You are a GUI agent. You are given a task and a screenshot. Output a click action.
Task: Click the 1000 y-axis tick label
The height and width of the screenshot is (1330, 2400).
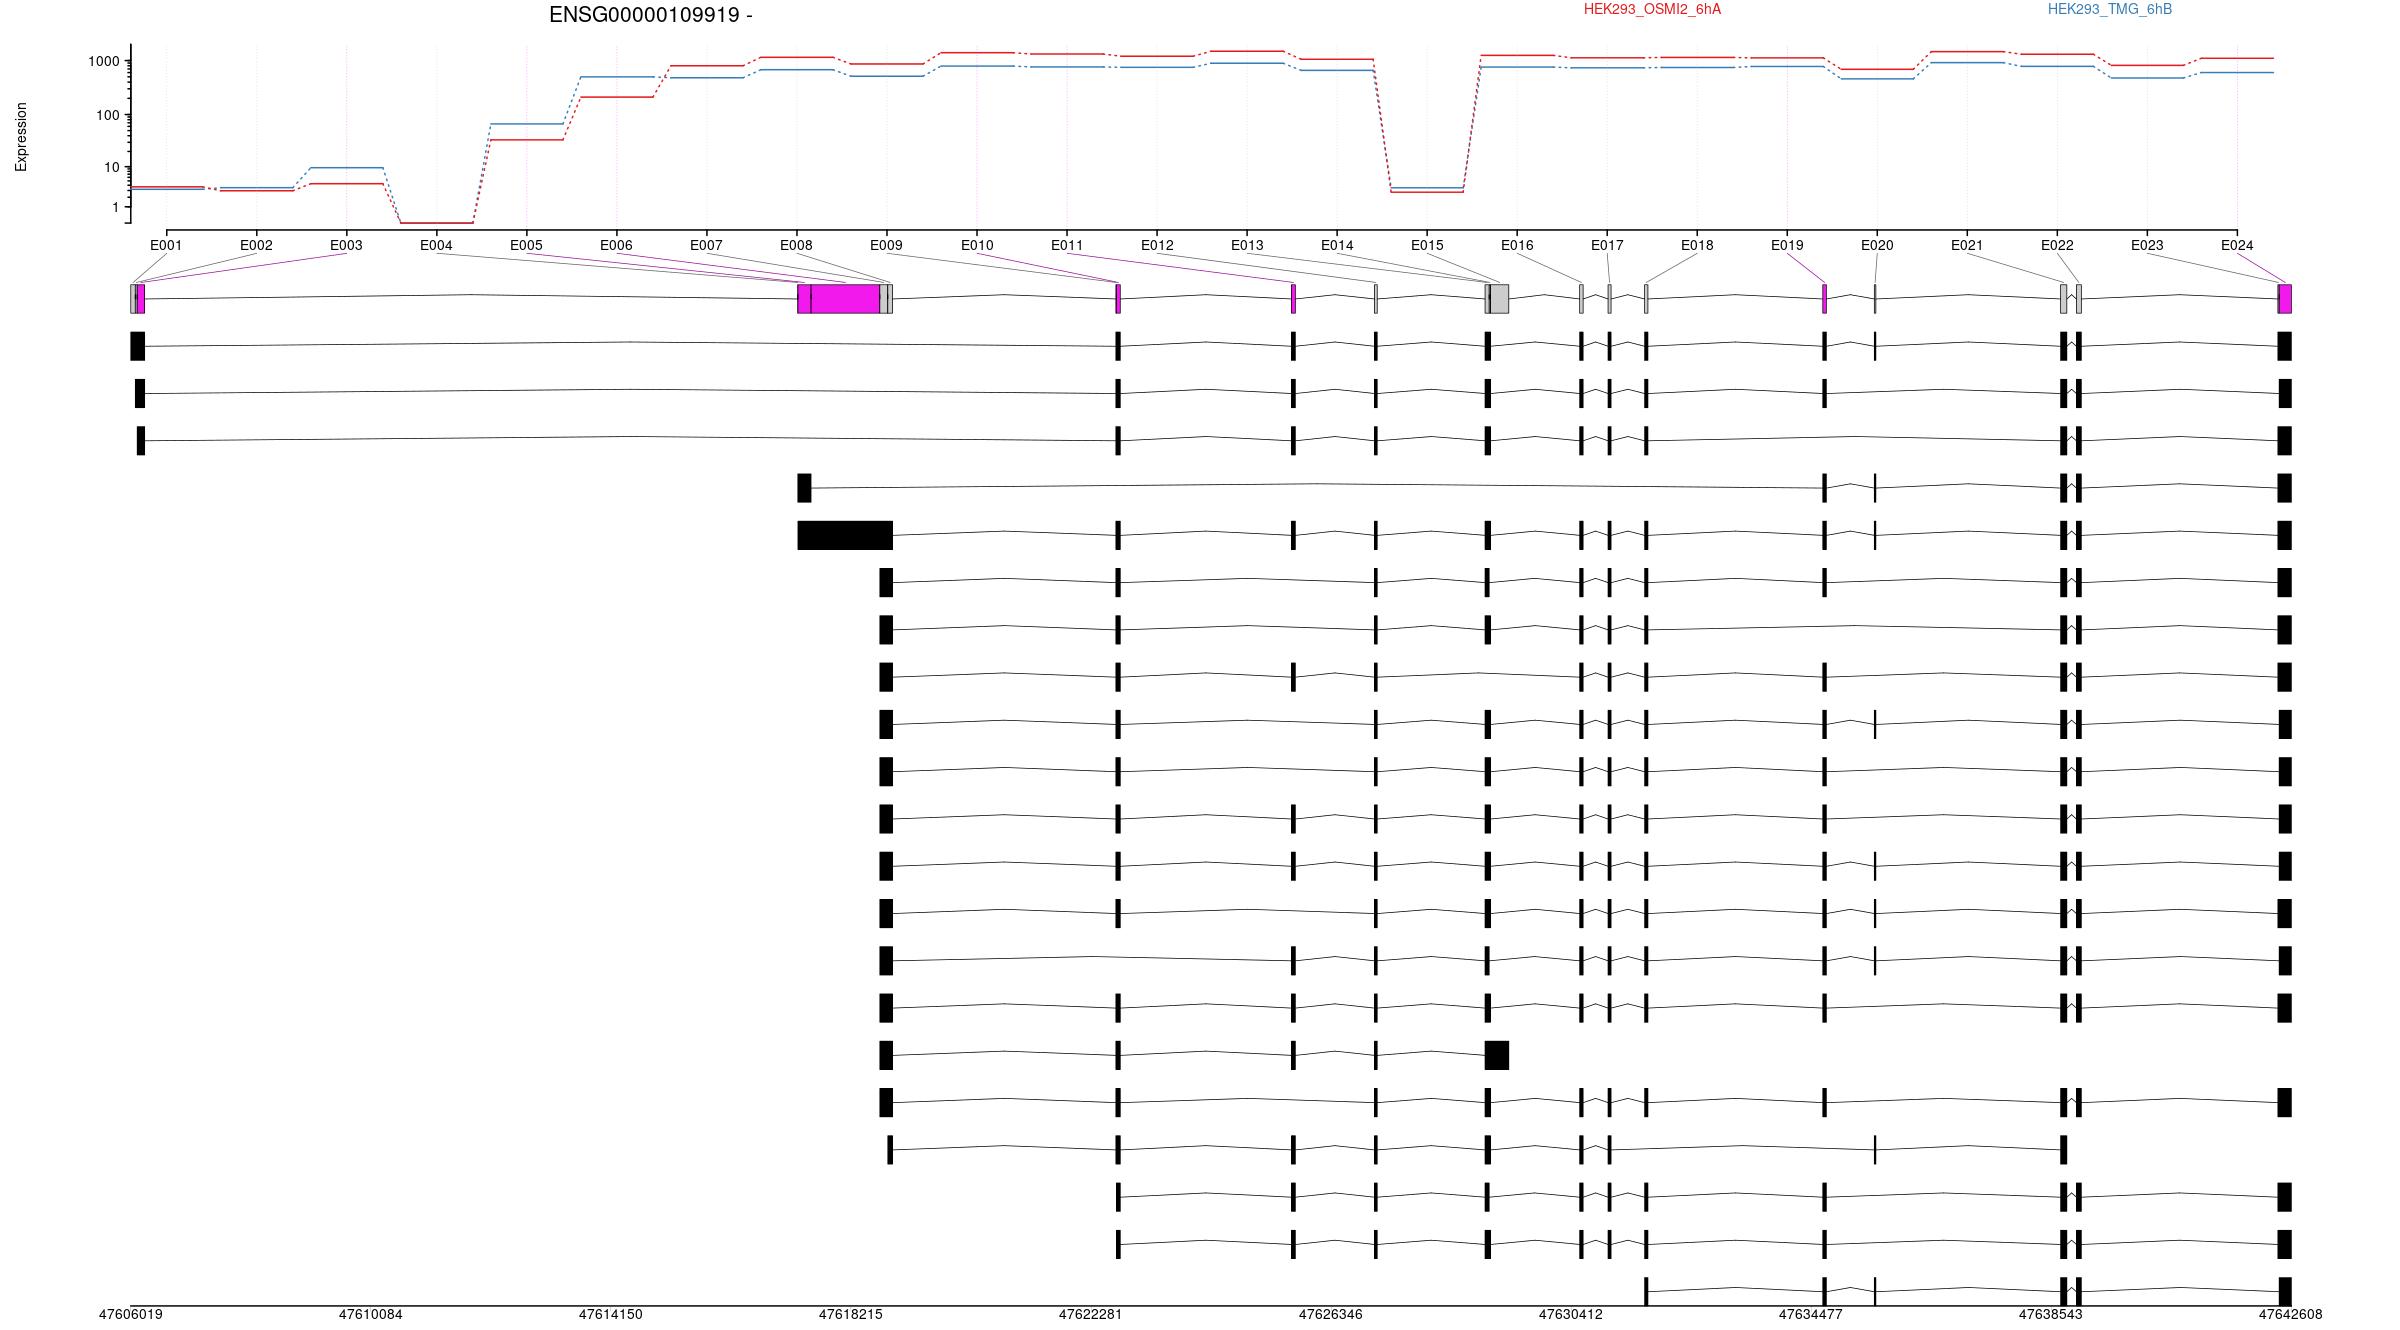pyautogui.click(x=103, y=61)
